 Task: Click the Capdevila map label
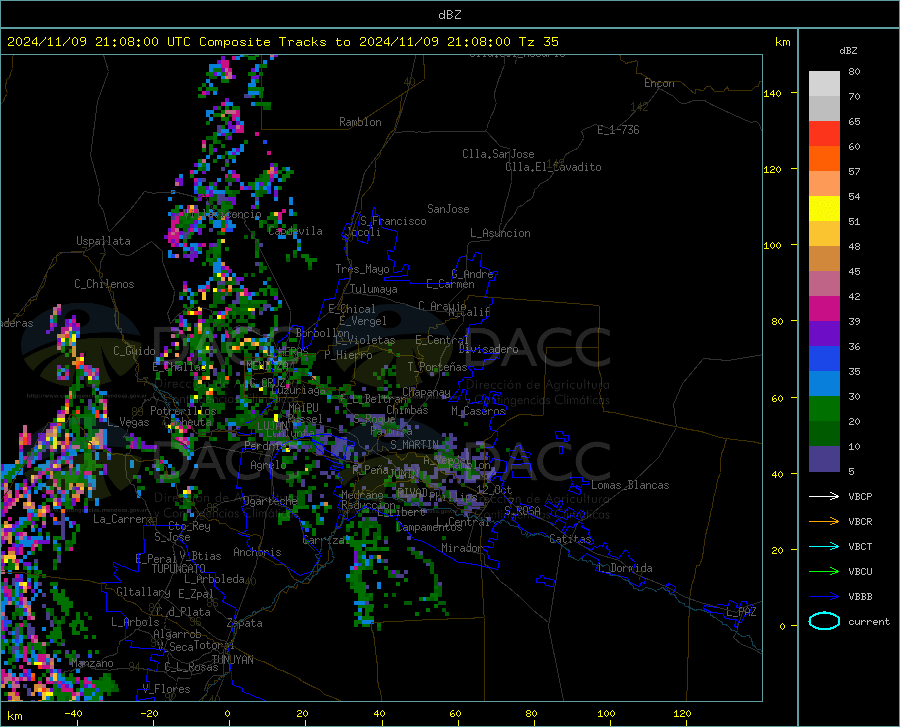click(x=295, y=231)
